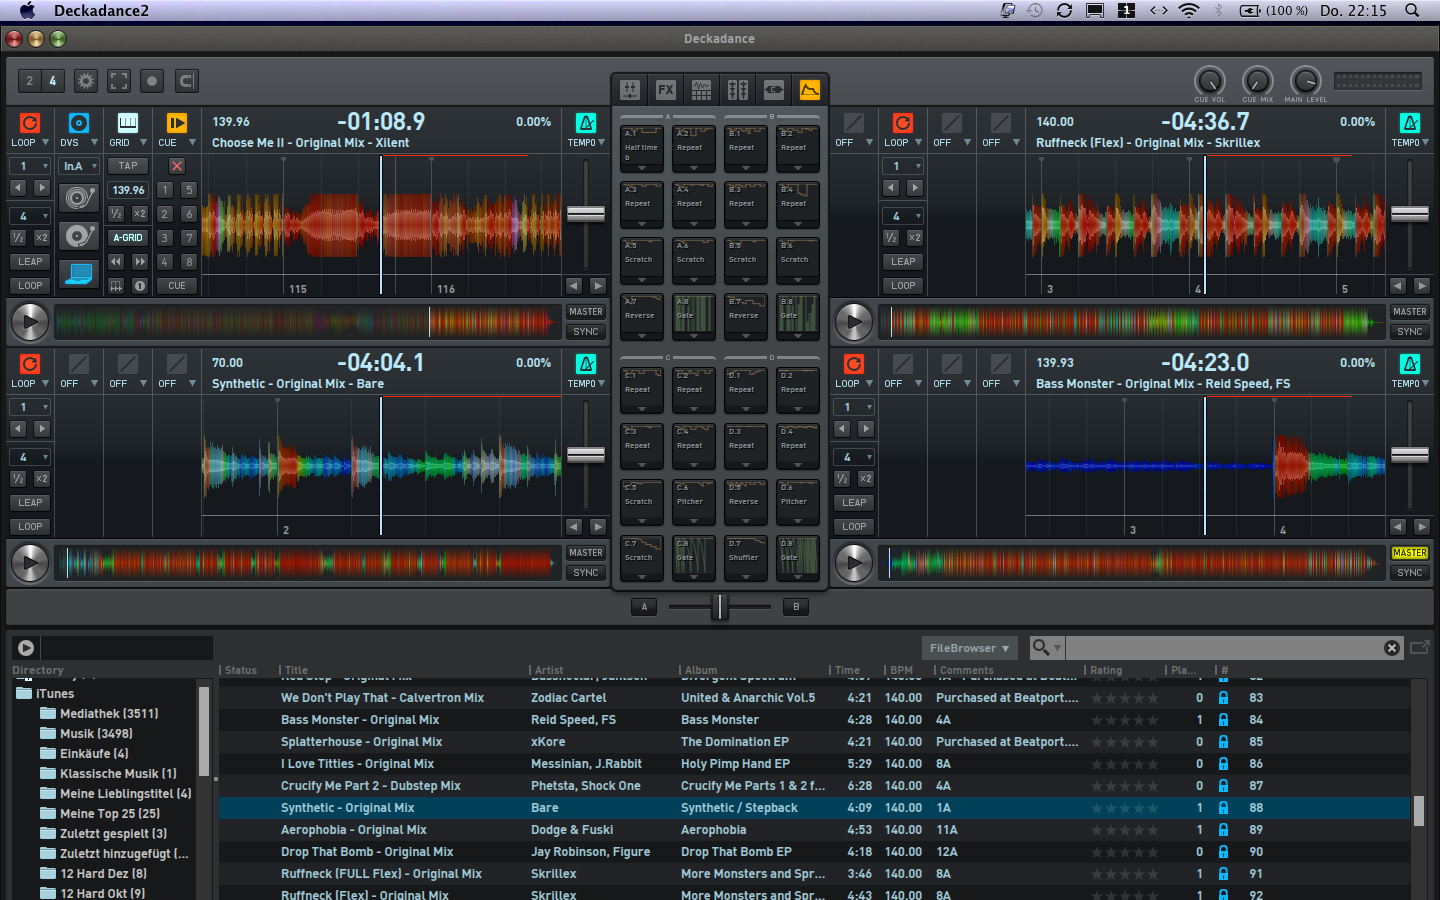Image resolution: width=1440 pixels, height=900 pixels.
Task: Click the orange CUE play icon
Action: [176, 123]
